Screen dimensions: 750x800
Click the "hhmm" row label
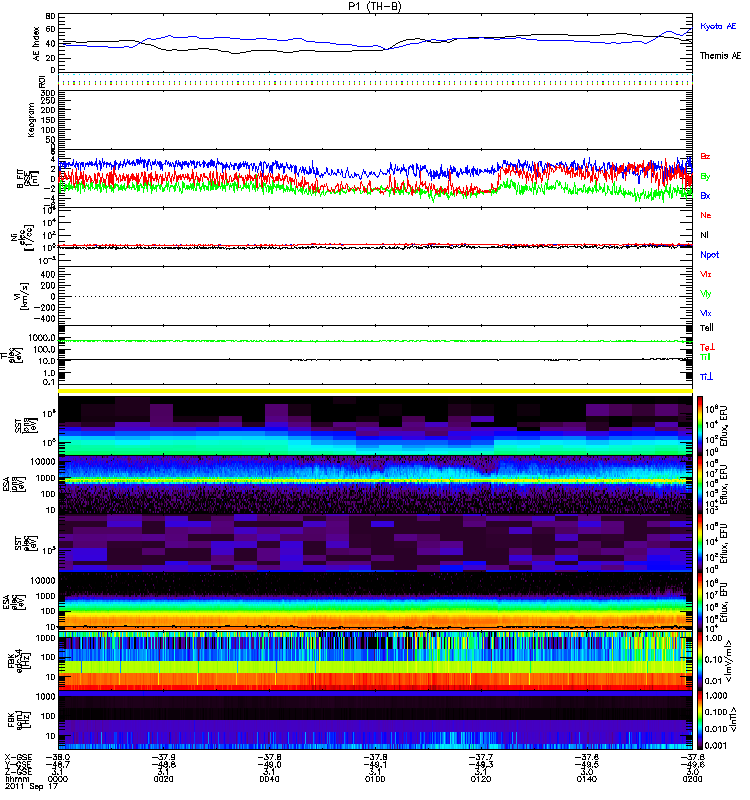[15, 779]
